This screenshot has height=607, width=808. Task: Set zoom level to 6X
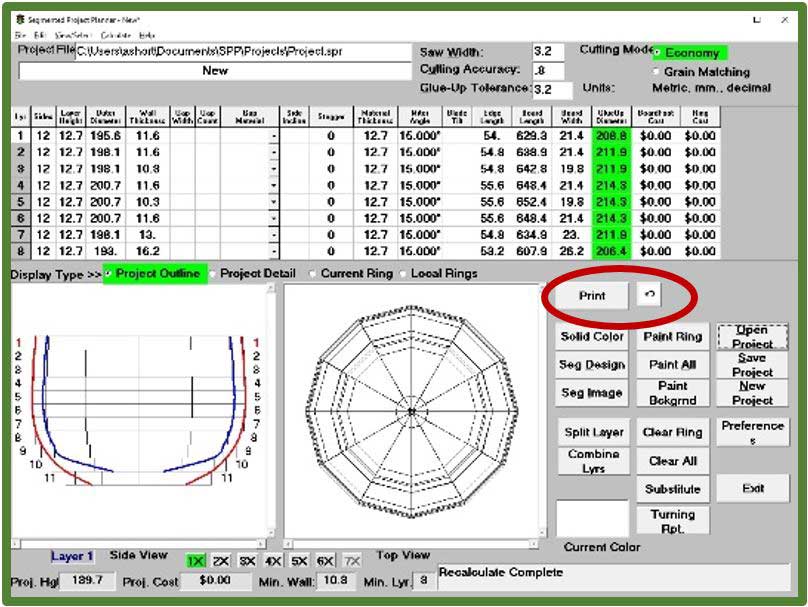tap(325, 561)
